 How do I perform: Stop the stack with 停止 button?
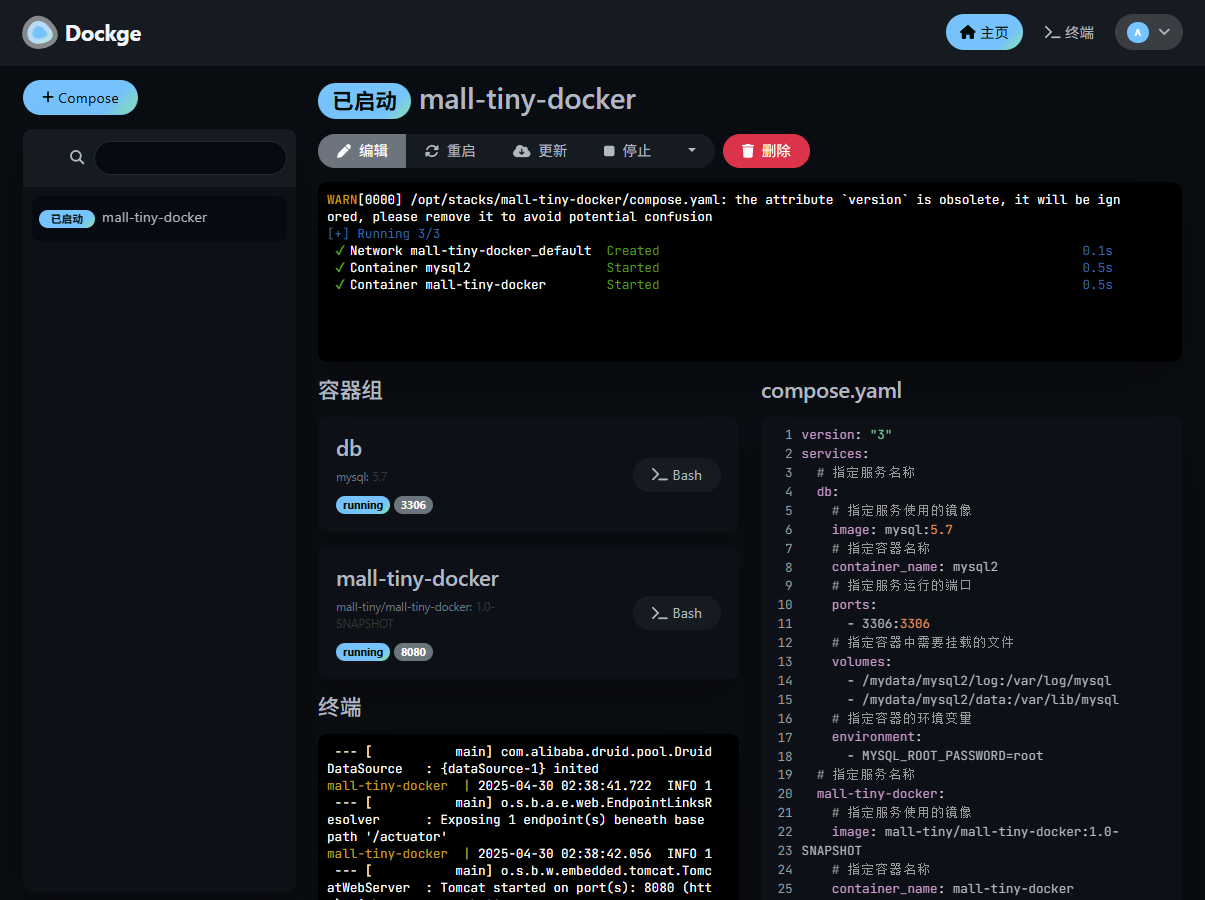click(627, 151)
